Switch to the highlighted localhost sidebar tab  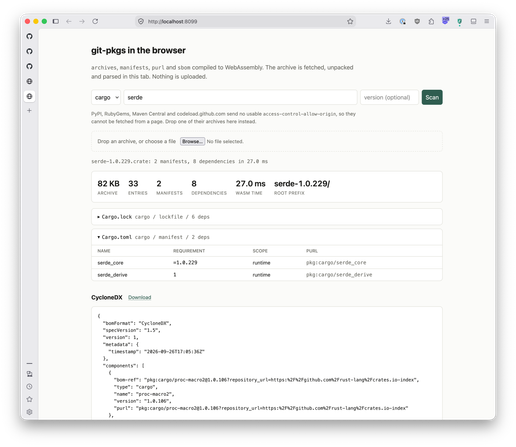click(x=30, y=96)
